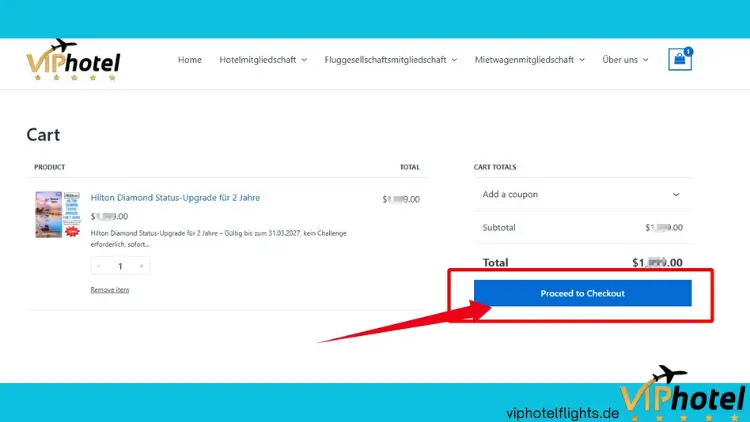
Task: Open the shopping cart icon
Action: click(680, 60)
